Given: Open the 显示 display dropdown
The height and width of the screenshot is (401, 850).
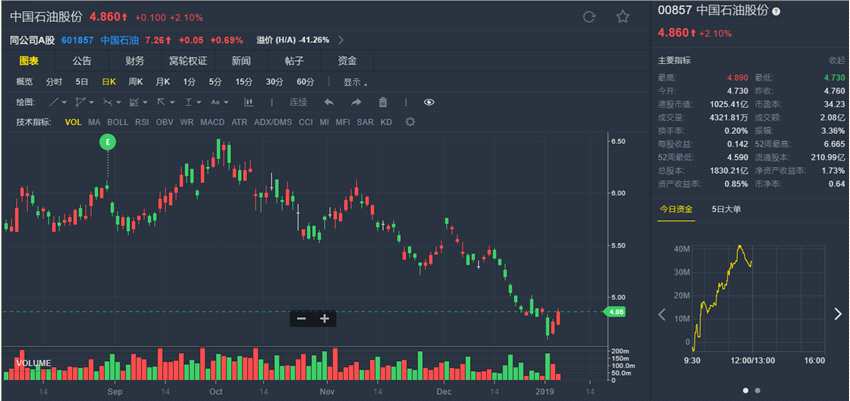Looking at the screenshot, I should 355,82.
